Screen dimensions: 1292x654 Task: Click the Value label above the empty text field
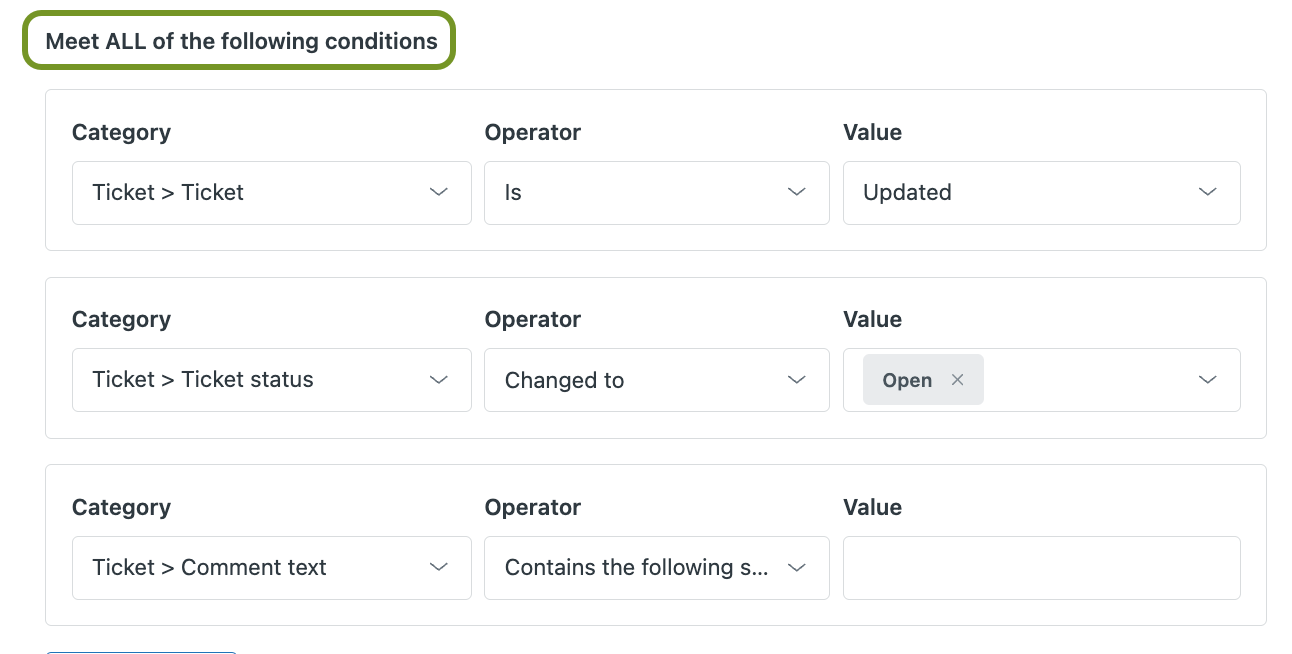[x=872, y=507]
